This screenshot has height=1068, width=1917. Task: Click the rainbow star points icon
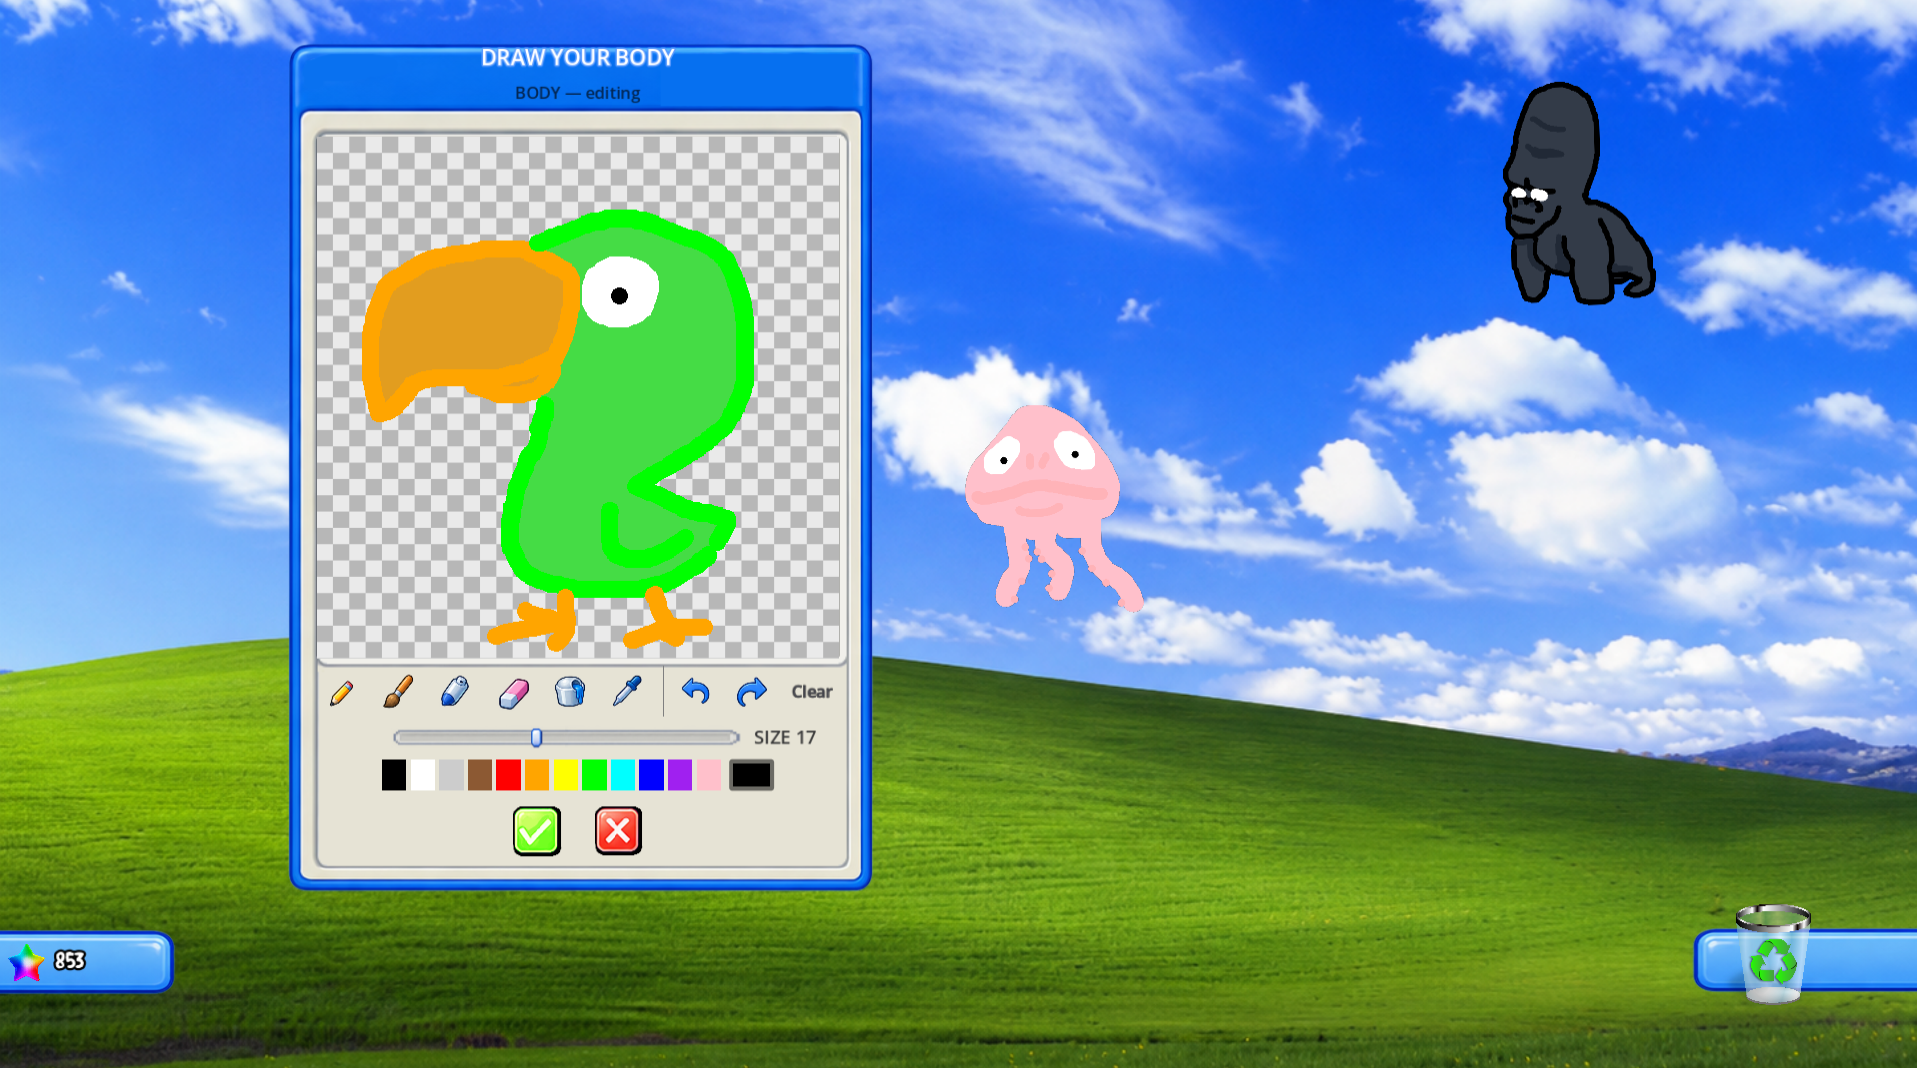pyautogui.click(x=27, y=962)
